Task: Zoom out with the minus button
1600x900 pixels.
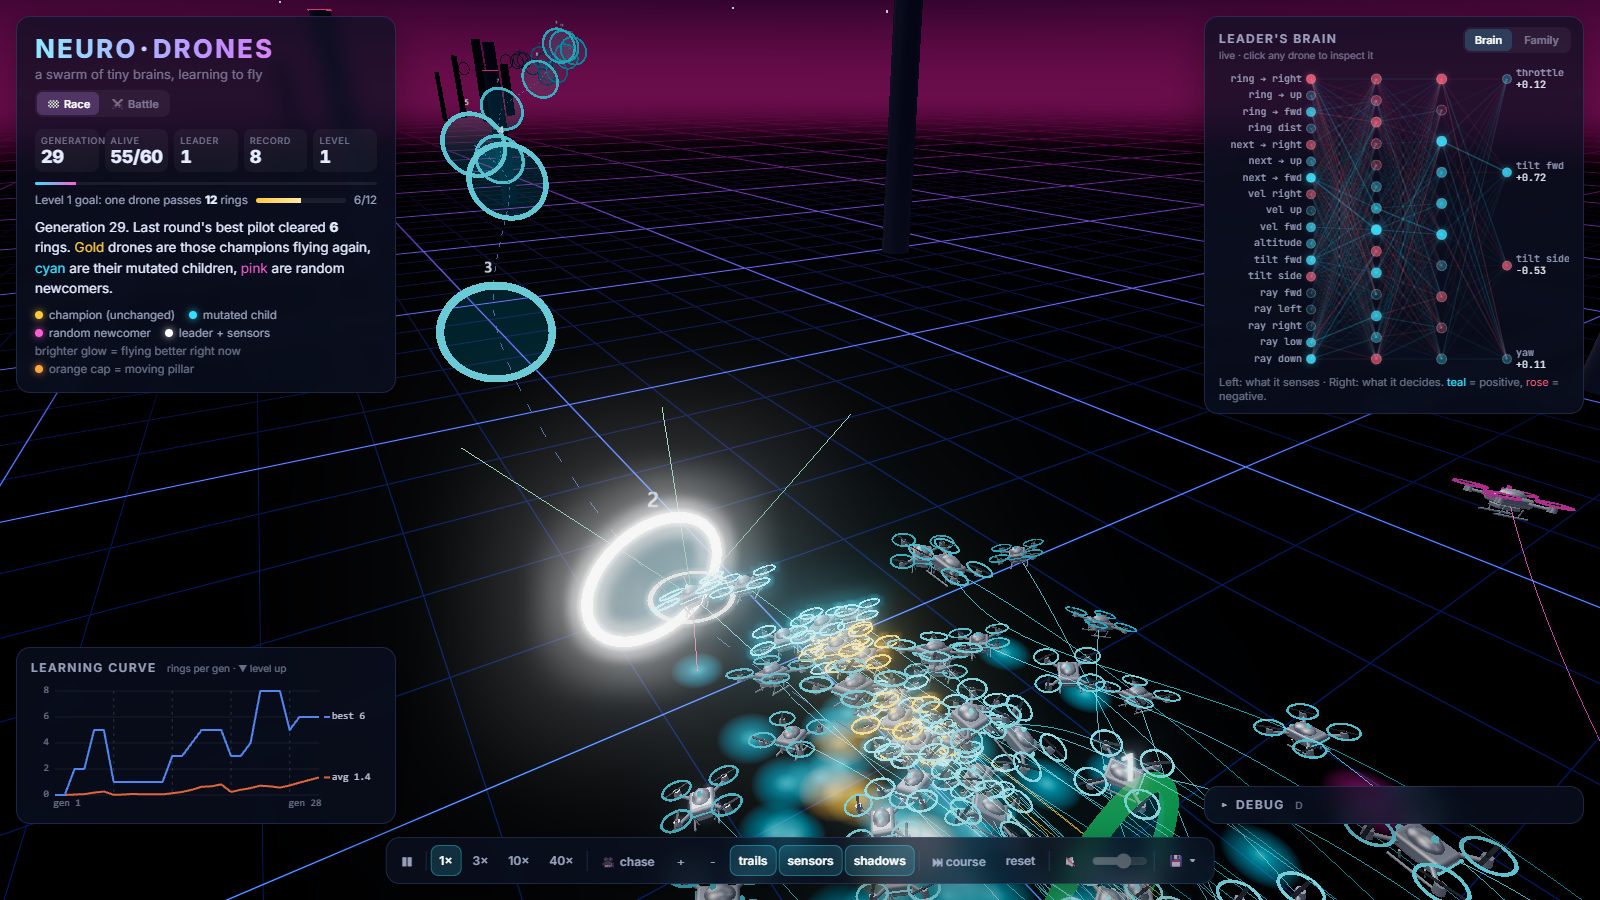Action: 712,861
